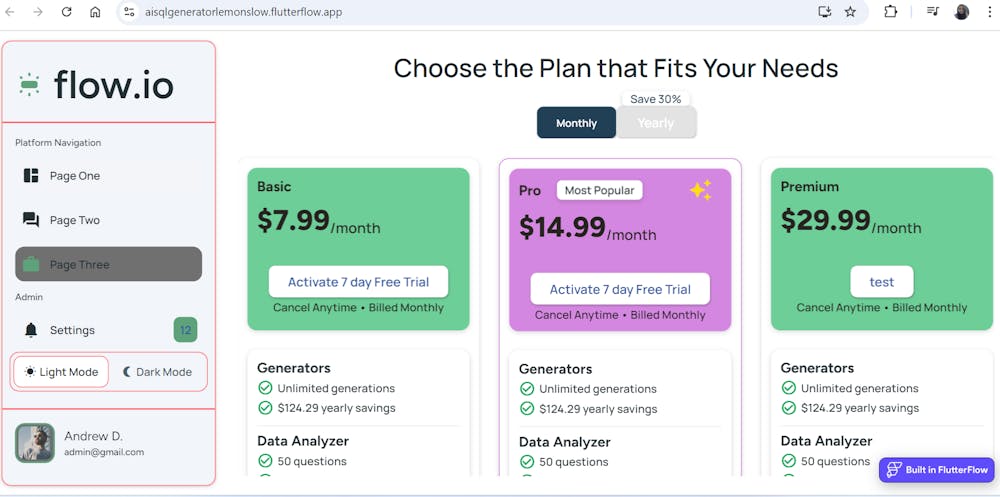Click the Built in FlutterFlow badge
The image size is (1000, 497).
point(937,470)
